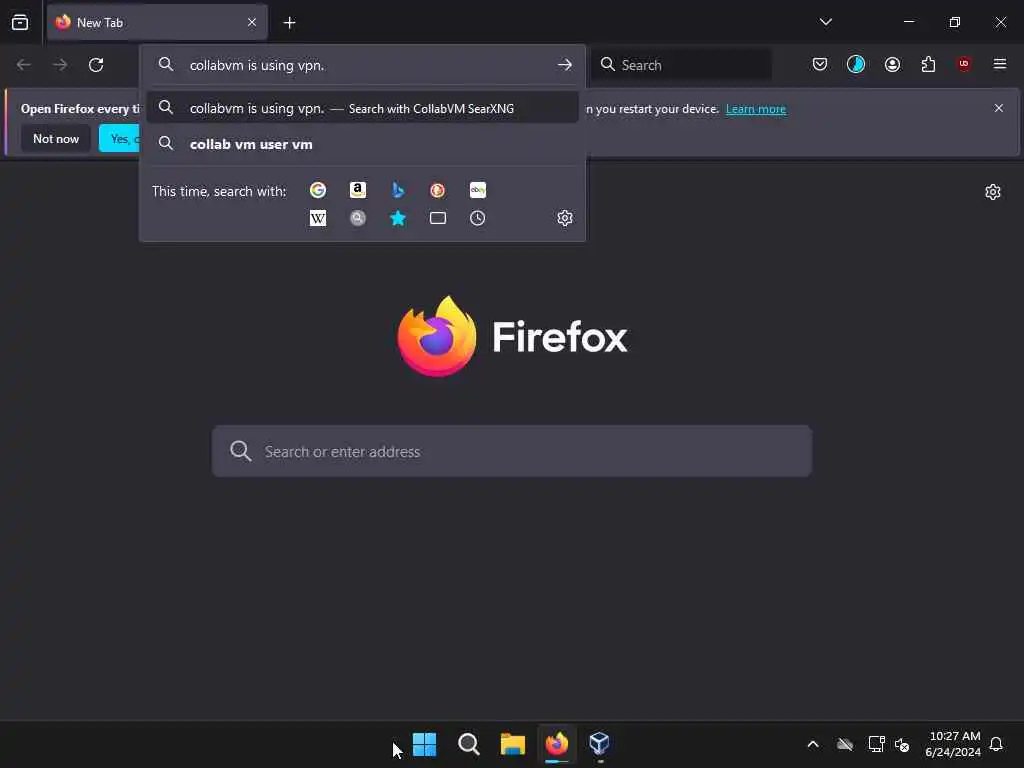This screenshot has height=768, width=1024.
Task: Open the OneDrive tray icon
Action: (845, 744)
